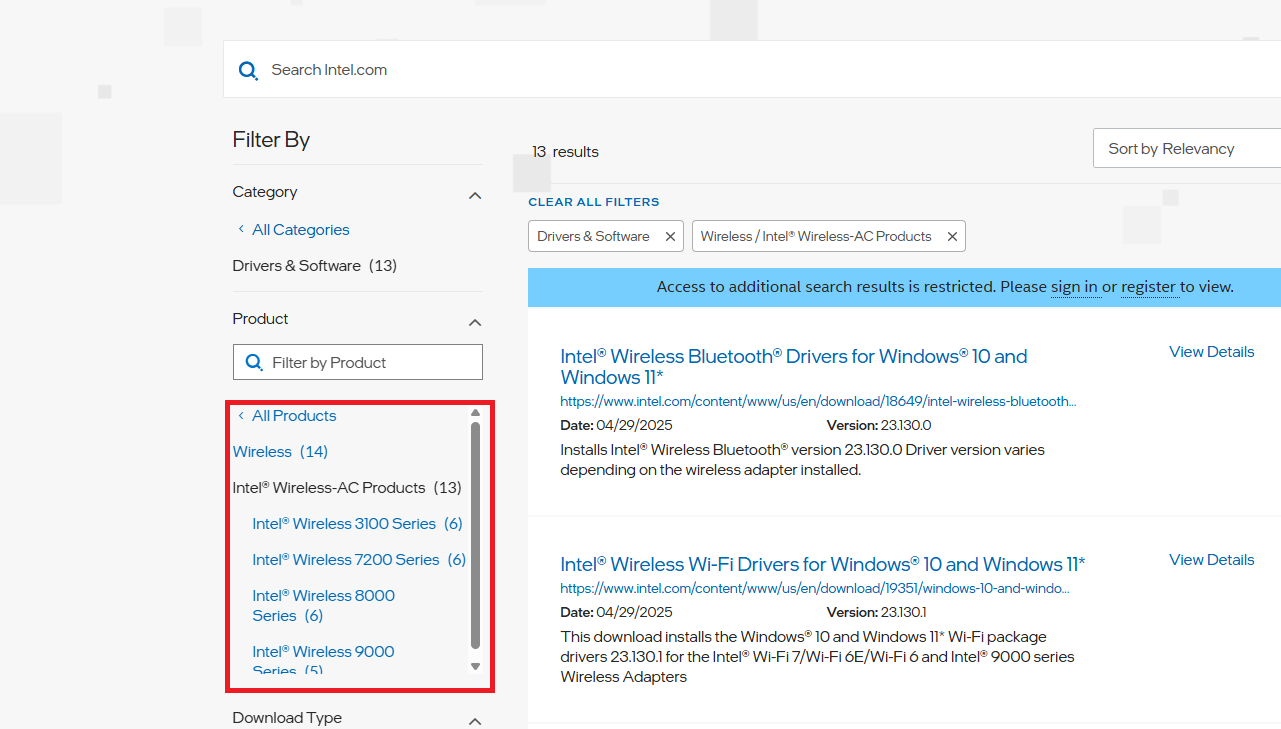Open the Sort by Relevancy dropdown

(1185, 149)
